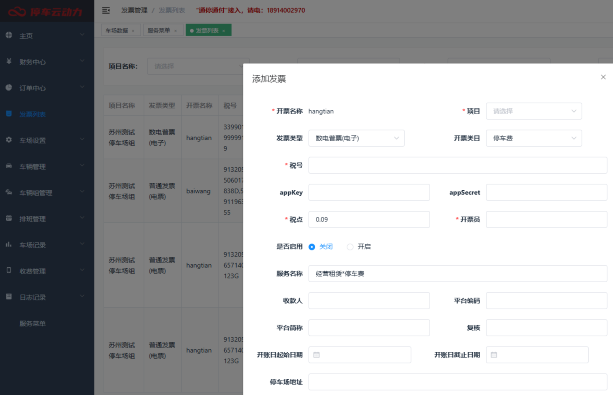Open calendar icon in 开账日起始日期 field

317,355
